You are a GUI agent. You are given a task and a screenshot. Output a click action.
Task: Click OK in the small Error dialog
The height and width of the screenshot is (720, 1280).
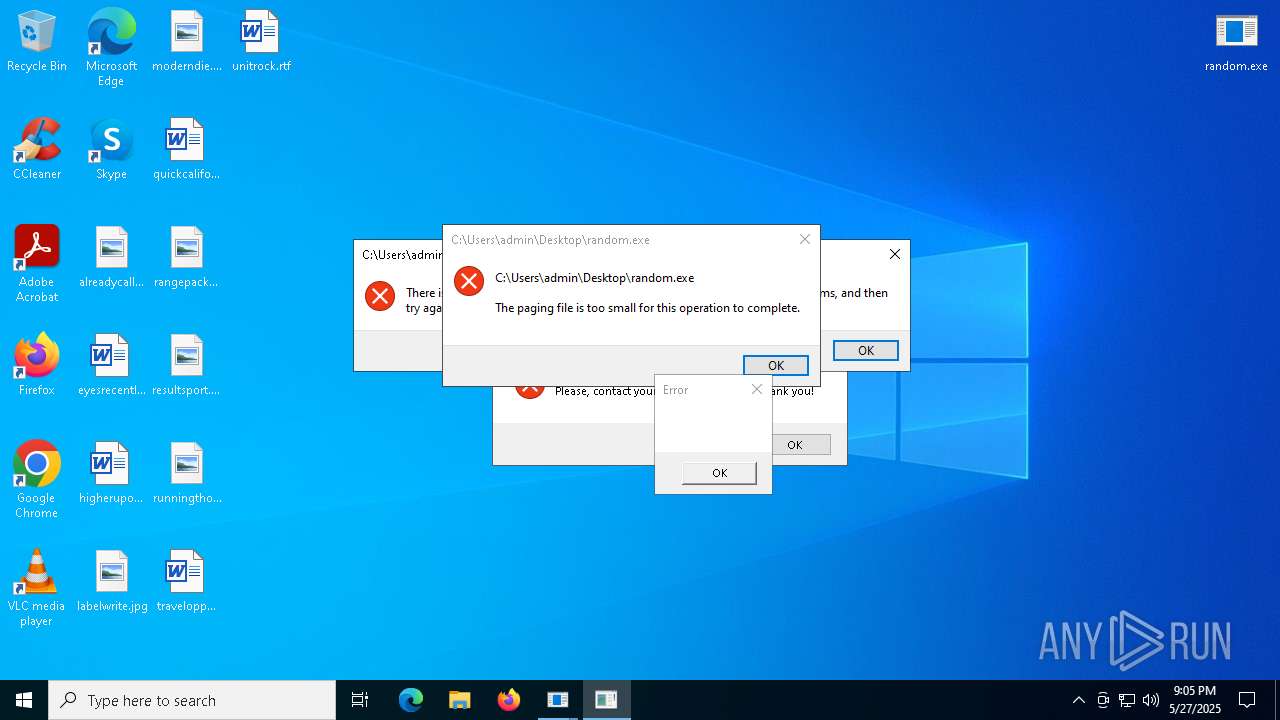point(719,473)
